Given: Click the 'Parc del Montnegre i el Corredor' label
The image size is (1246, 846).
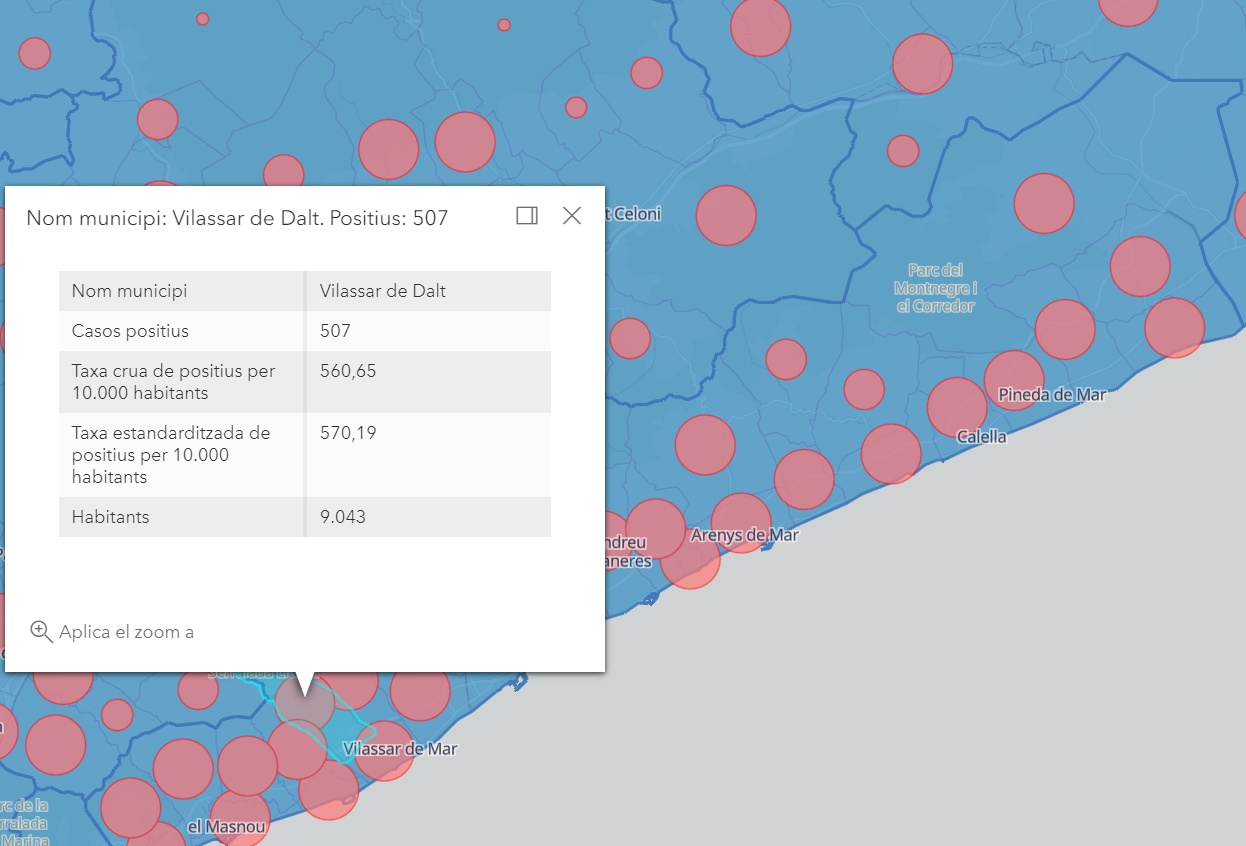Looking at the screenshot, I should (x=935, y=288).
